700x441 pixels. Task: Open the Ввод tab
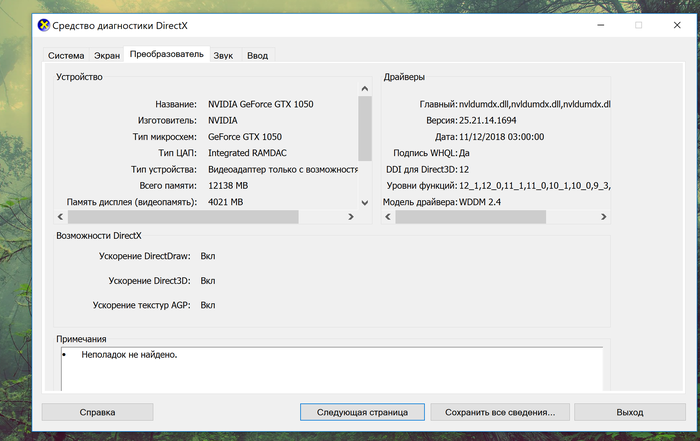pyautogui.click(x=257, y=56)
